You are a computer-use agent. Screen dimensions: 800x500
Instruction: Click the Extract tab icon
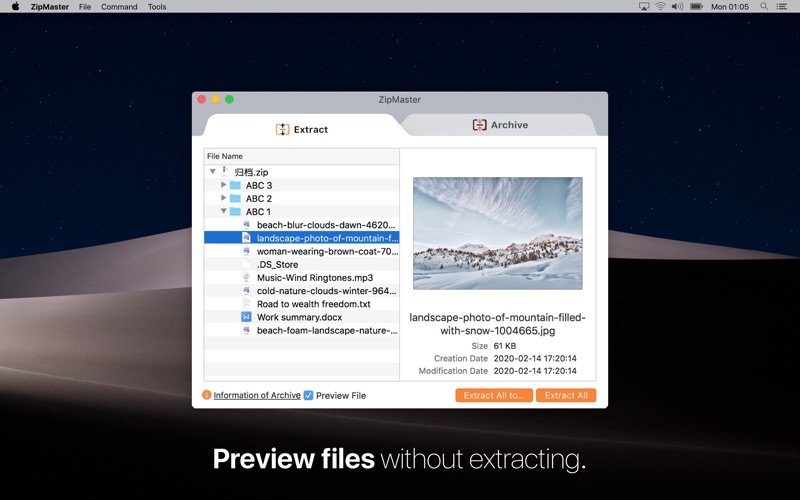coord(282,130)
